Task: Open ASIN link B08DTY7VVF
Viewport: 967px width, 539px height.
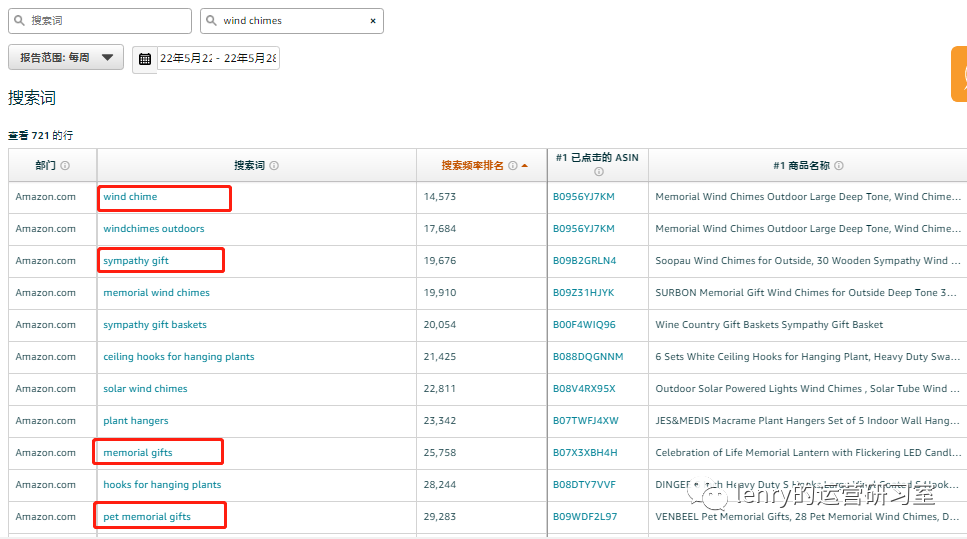Action: 584,485
